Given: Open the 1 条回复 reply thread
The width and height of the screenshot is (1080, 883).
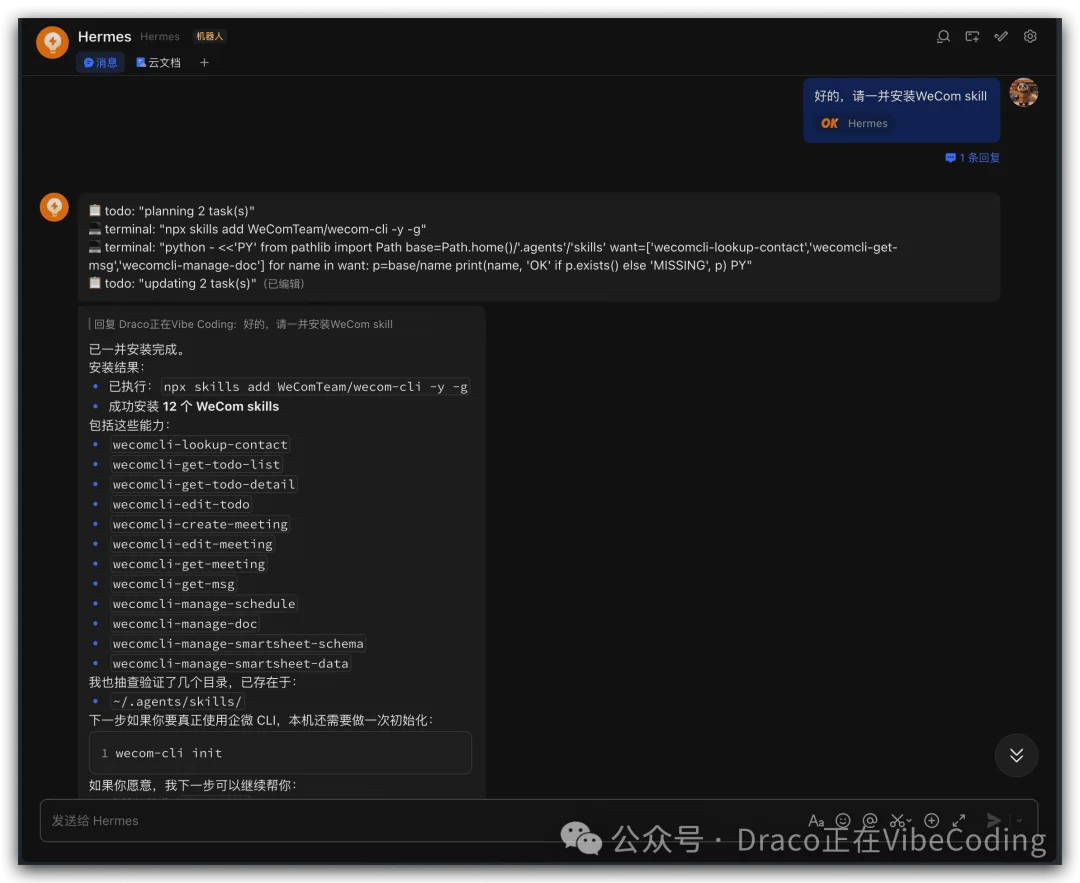Looking at the screenshot, I should [971, 157].
